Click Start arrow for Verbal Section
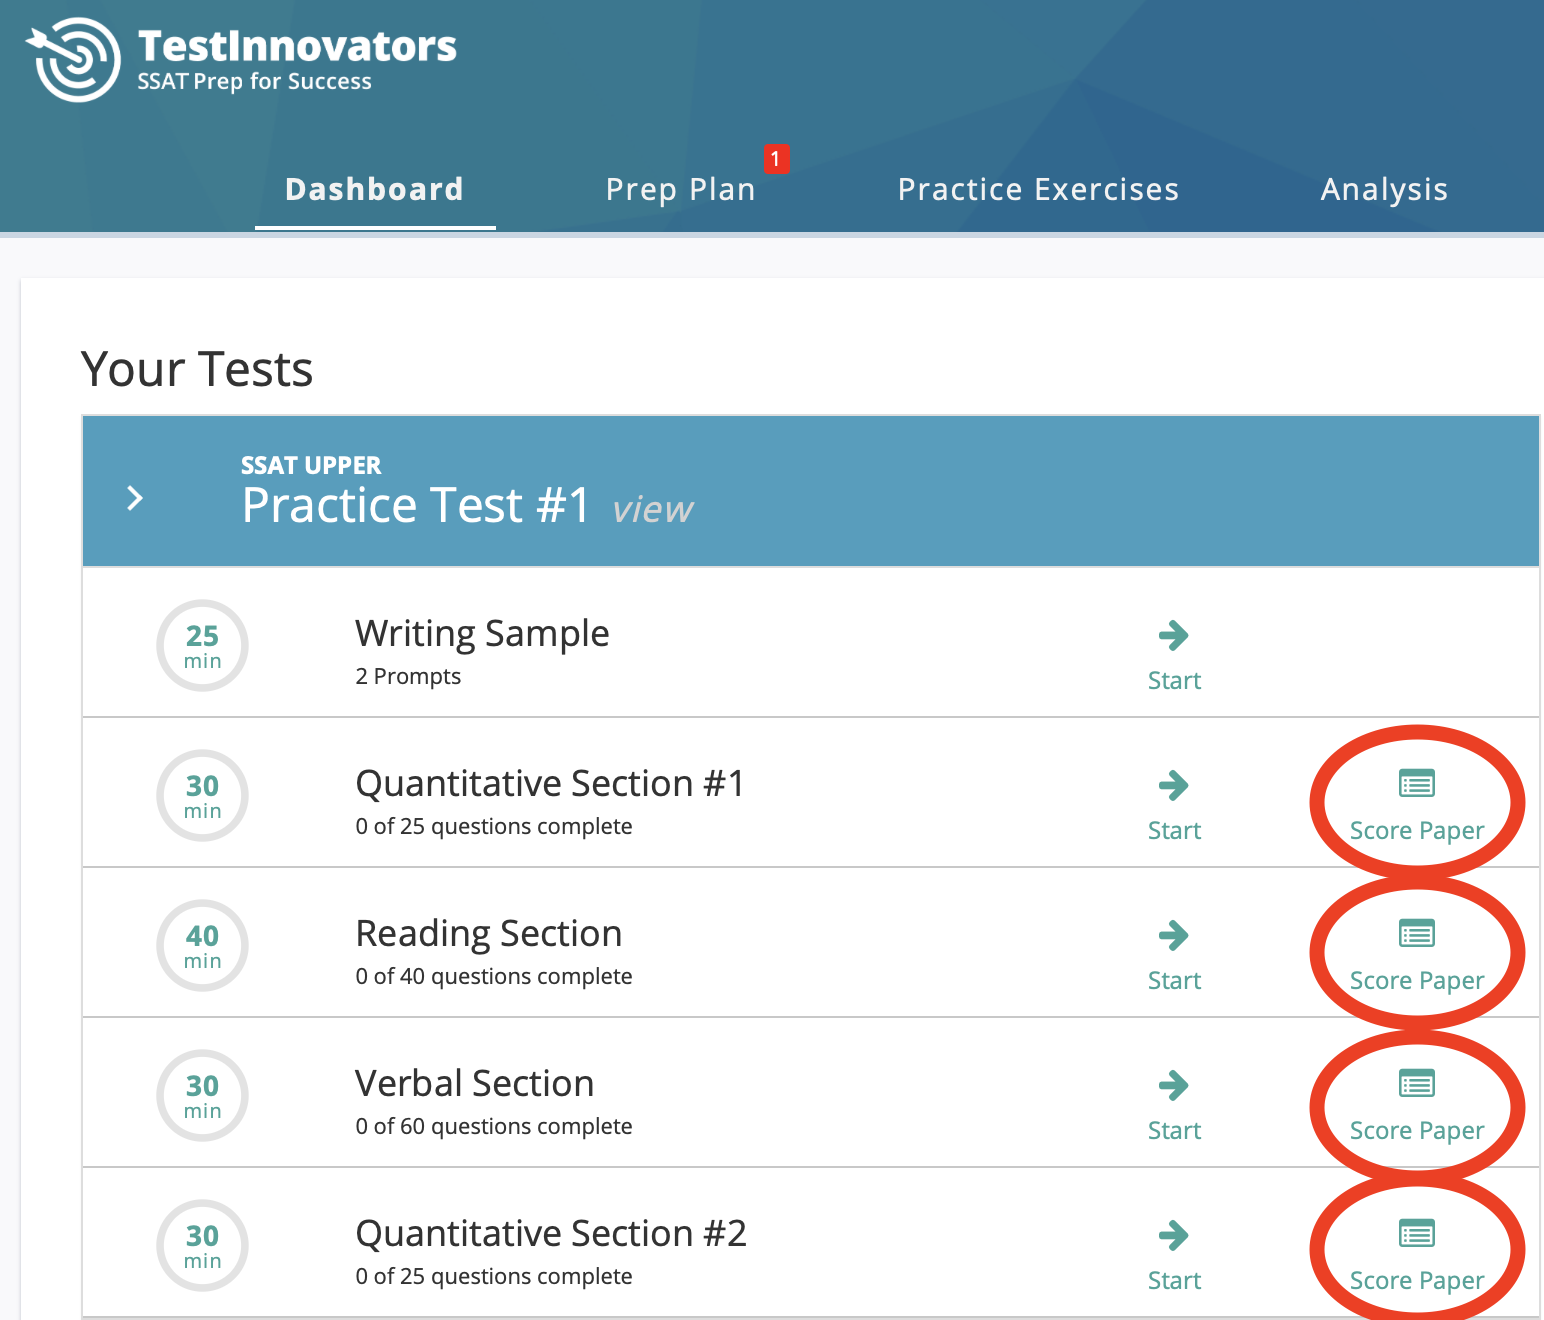This screenshot has width=1544, height=1320. pyautogui.click(x=1173, y=1085)
